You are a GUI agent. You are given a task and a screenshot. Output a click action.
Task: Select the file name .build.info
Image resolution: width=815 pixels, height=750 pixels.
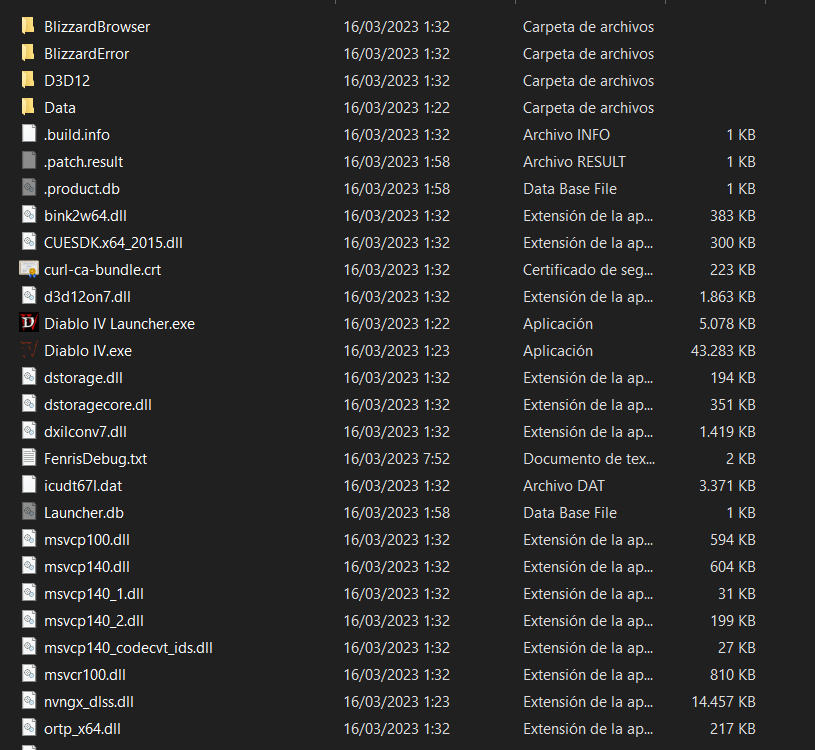click(x=77, y=135)
